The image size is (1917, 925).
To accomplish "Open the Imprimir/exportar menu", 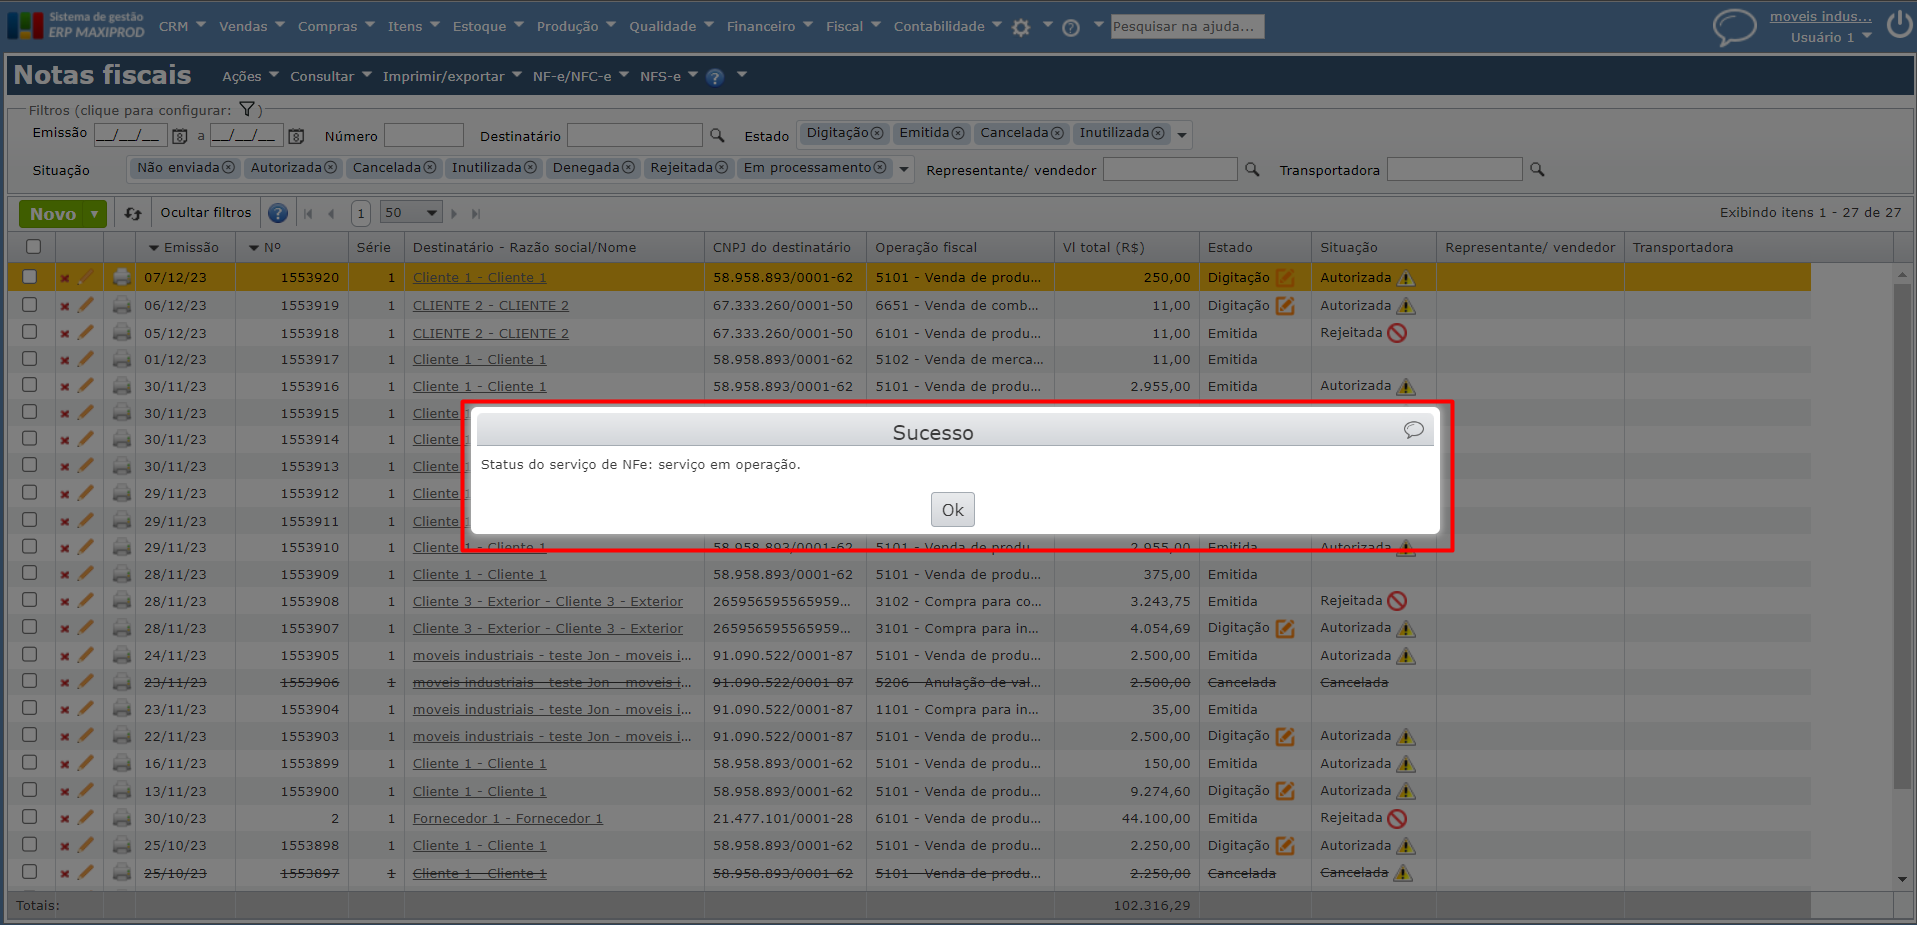I will point(452,77).
